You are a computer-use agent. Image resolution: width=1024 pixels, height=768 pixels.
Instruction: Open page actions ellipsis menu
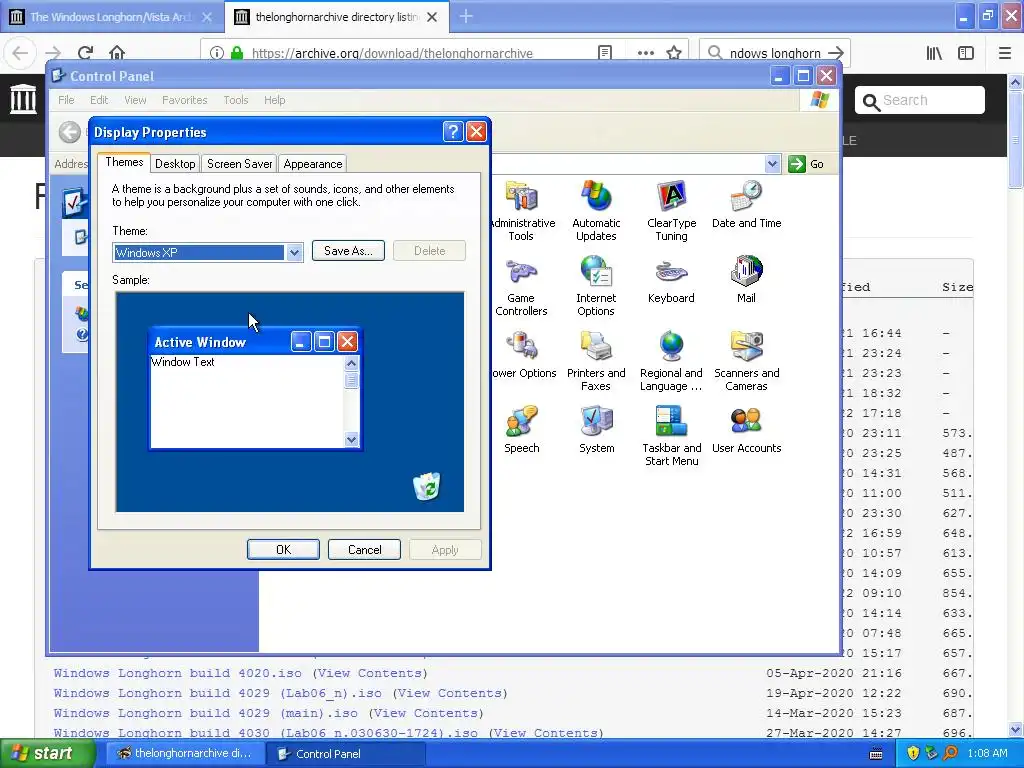tap(645, 53)
